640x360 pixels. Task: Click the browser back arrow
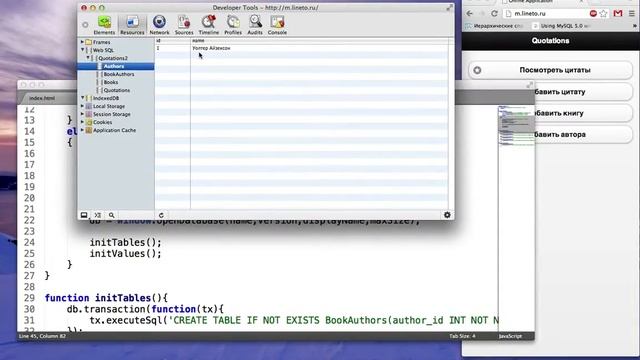click(x=469, y=13)
